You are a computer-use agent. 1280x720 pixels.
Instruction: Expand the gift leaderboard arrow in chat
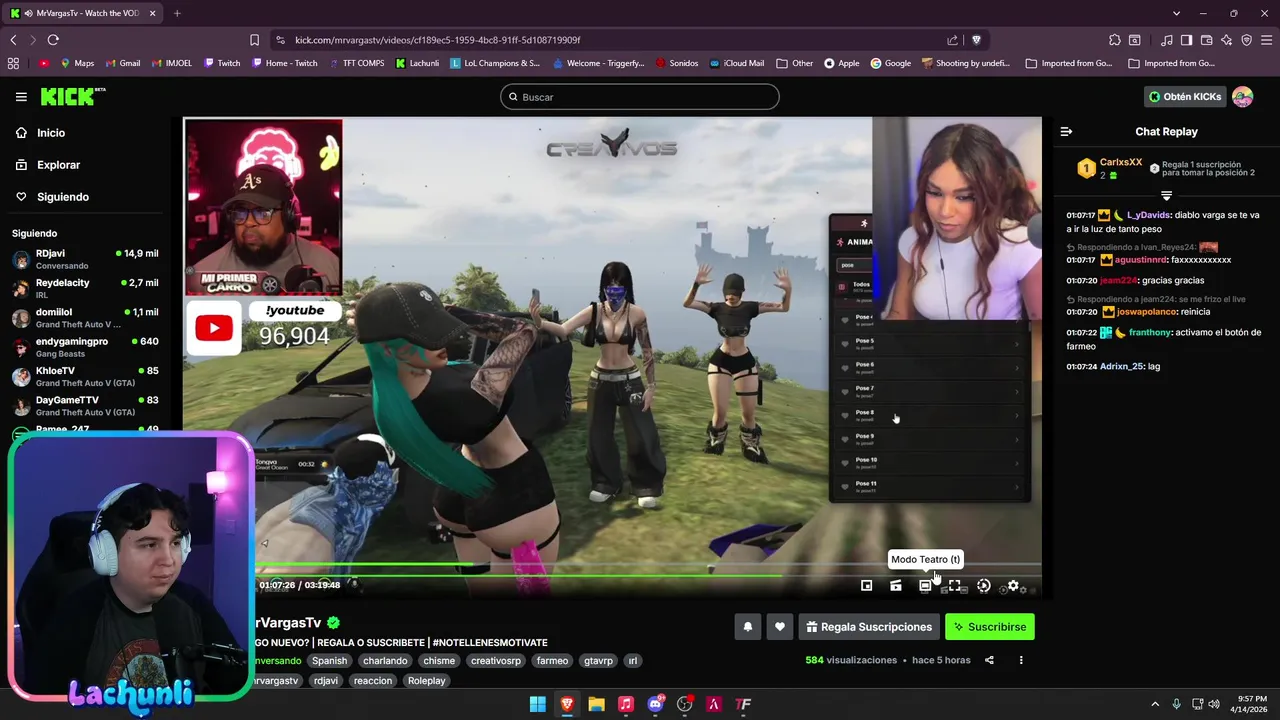coord(1166,195)
